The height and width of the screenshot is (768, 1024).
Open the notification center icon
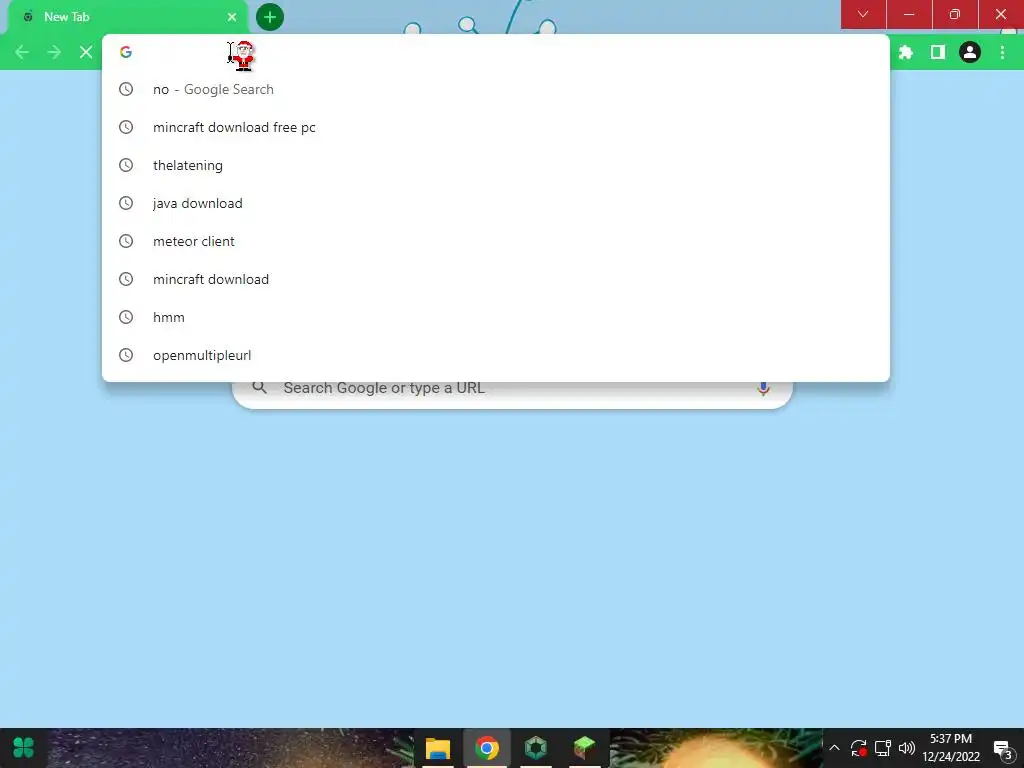(1003, 749)
